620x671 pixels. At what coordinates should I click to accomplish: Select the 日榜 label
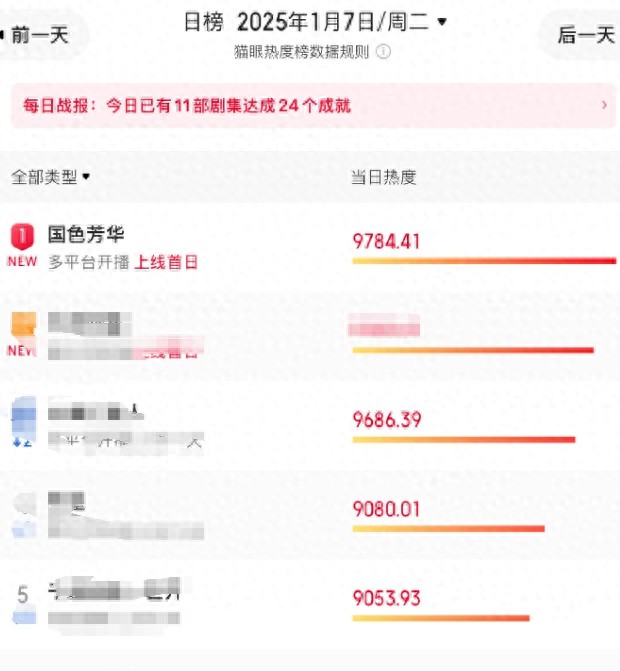tap(203, 21)
